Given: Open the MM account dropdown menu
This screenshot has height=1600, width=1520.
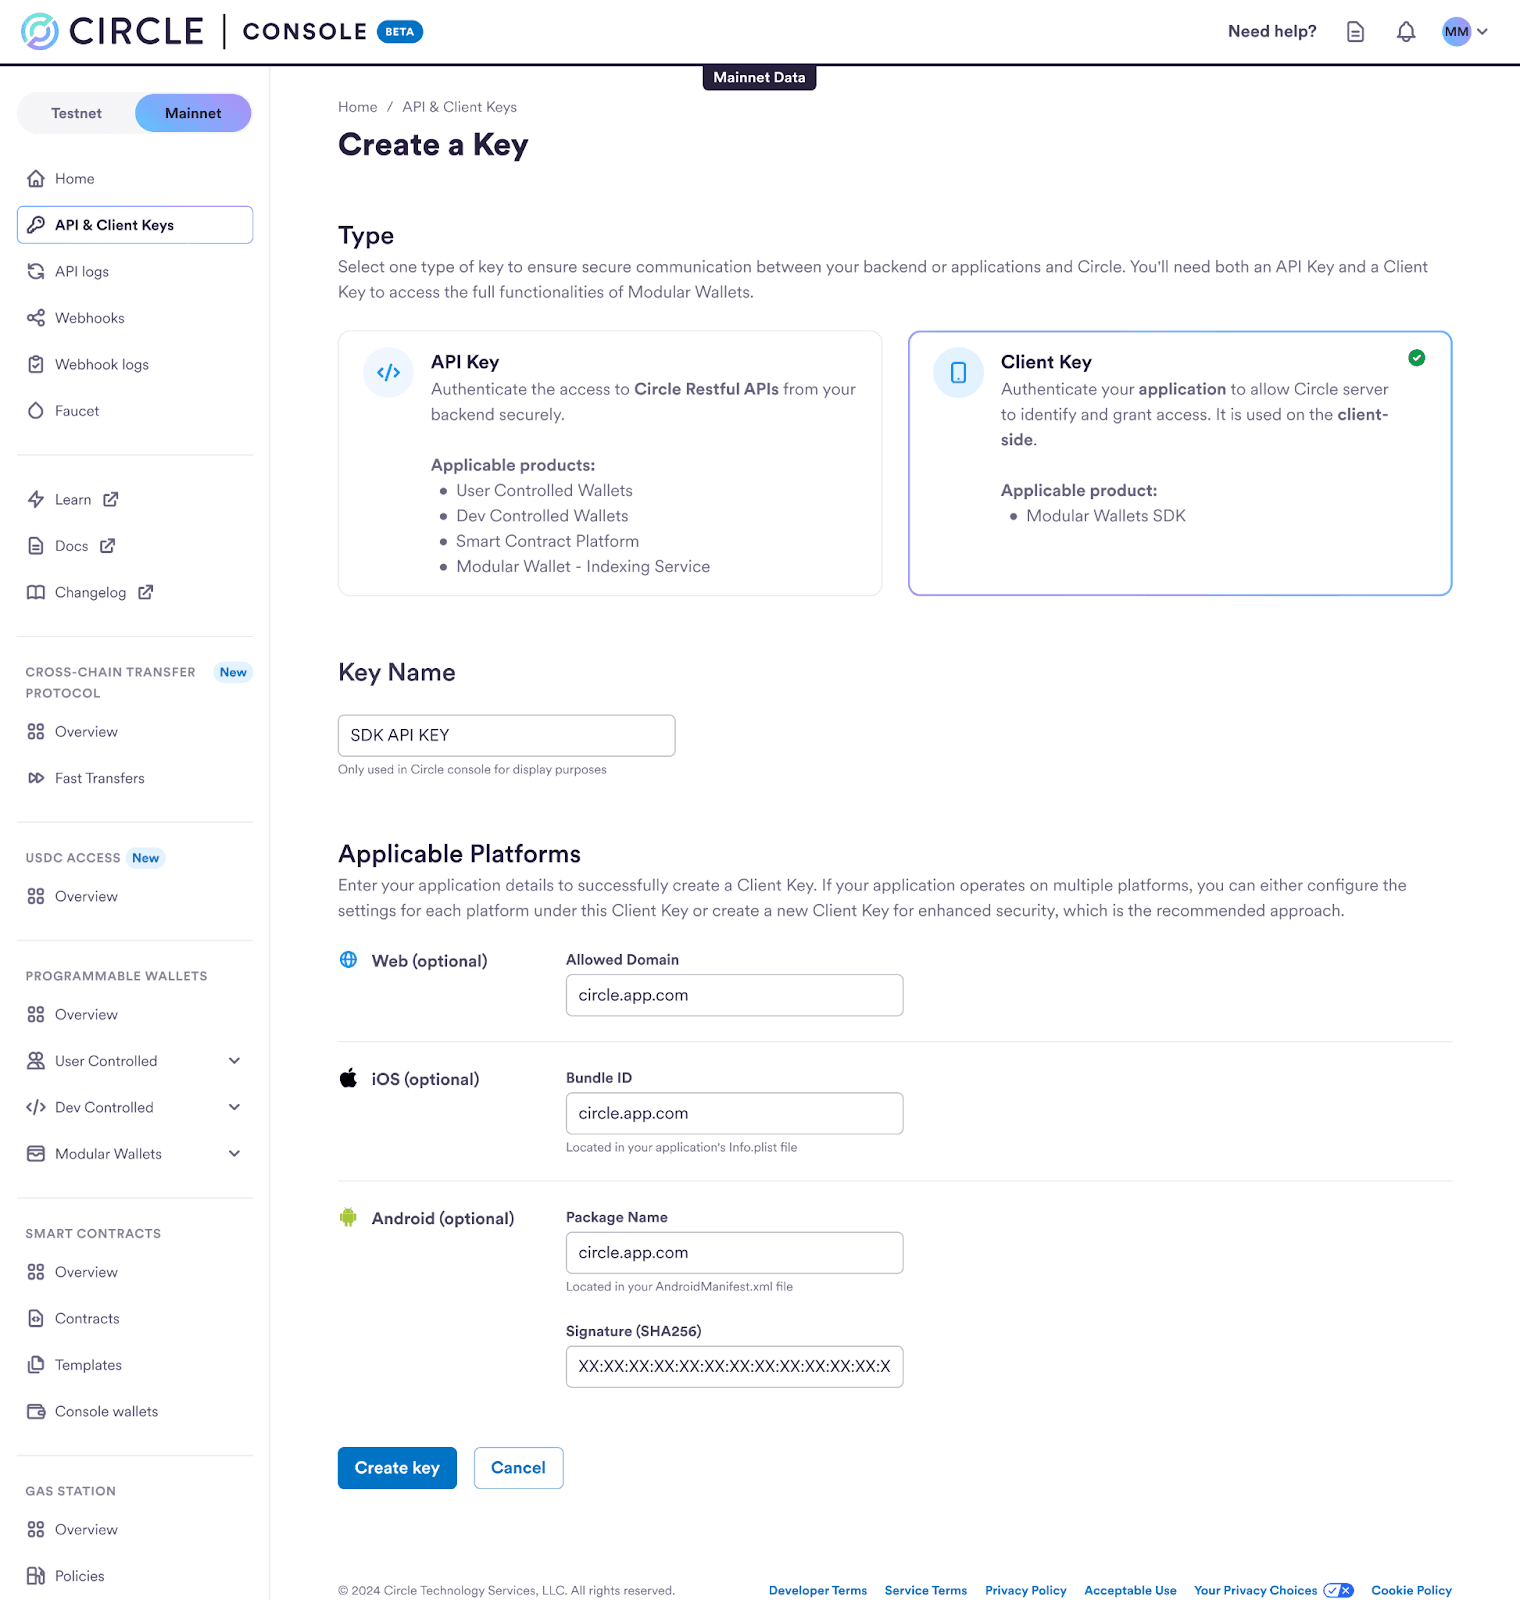Looking at the screenshot, I should 1465,32.
